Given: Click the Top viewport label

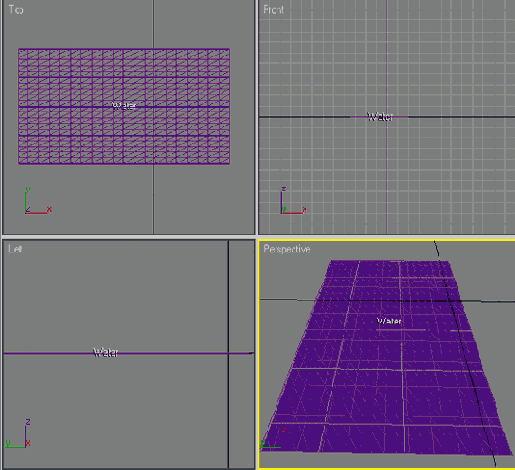Looking at the screenshot, I should [x=16, y=10].
